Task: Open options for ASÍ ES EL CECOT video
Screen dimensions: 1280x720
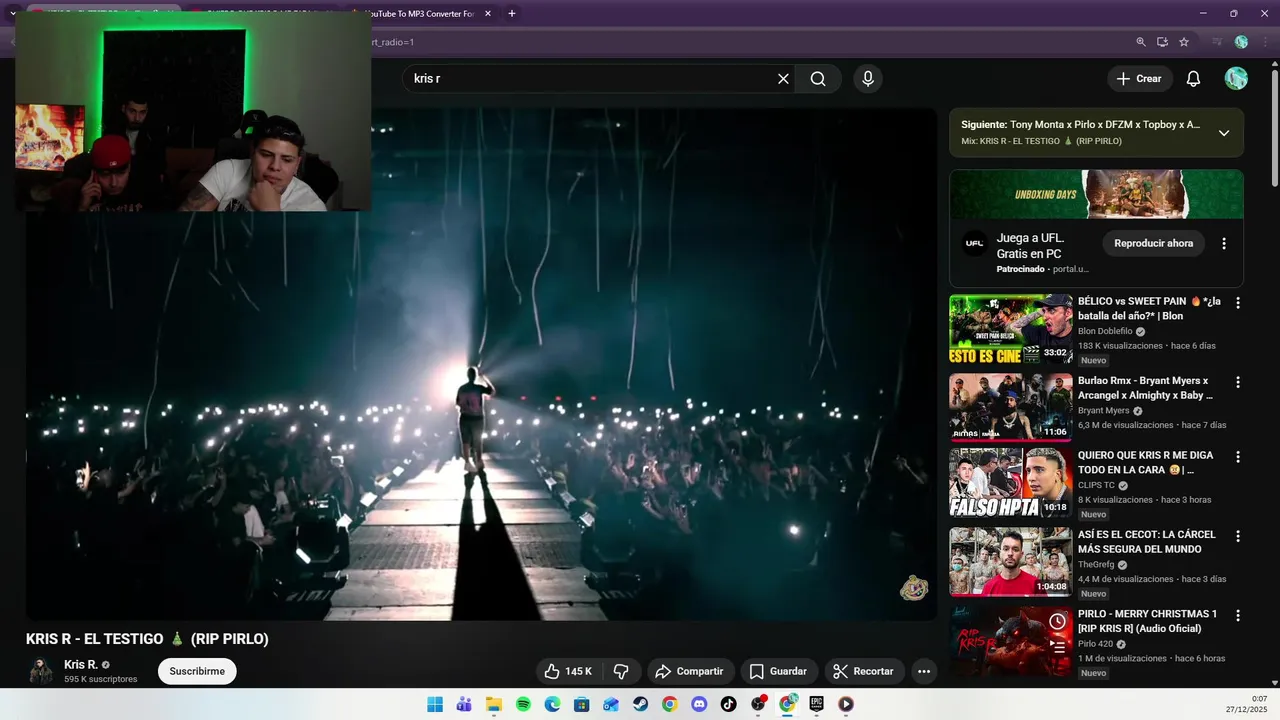Action: tap(1238, 536)
